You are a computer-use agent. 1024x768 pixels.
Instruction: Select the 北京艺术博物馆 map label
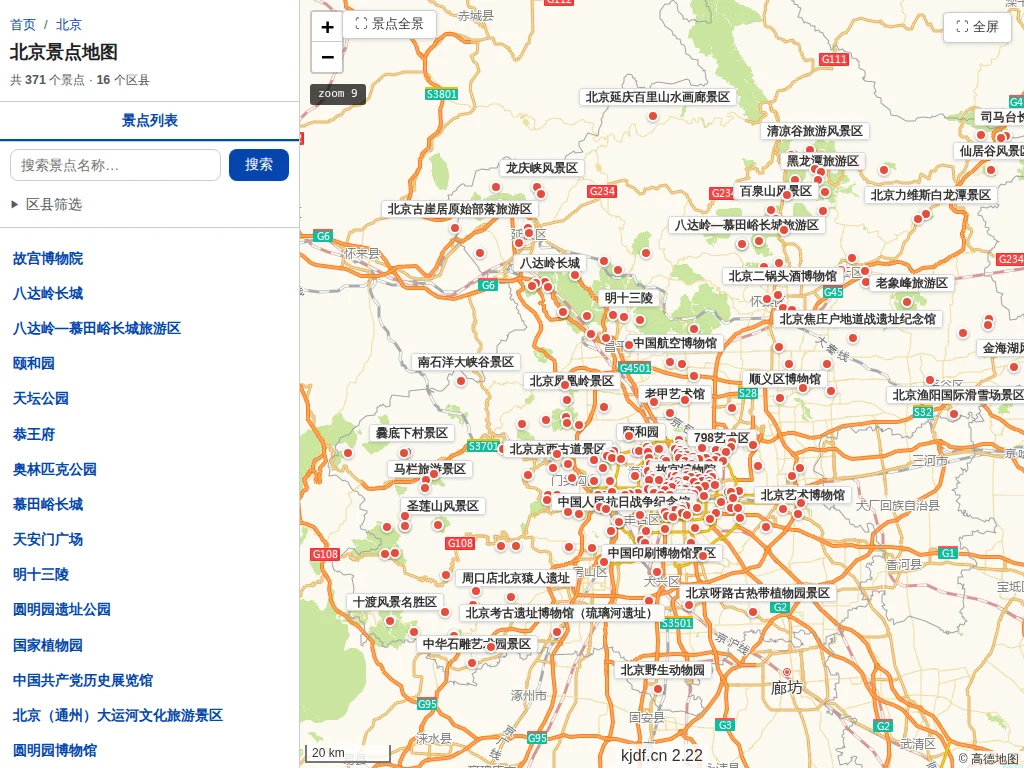803,495
